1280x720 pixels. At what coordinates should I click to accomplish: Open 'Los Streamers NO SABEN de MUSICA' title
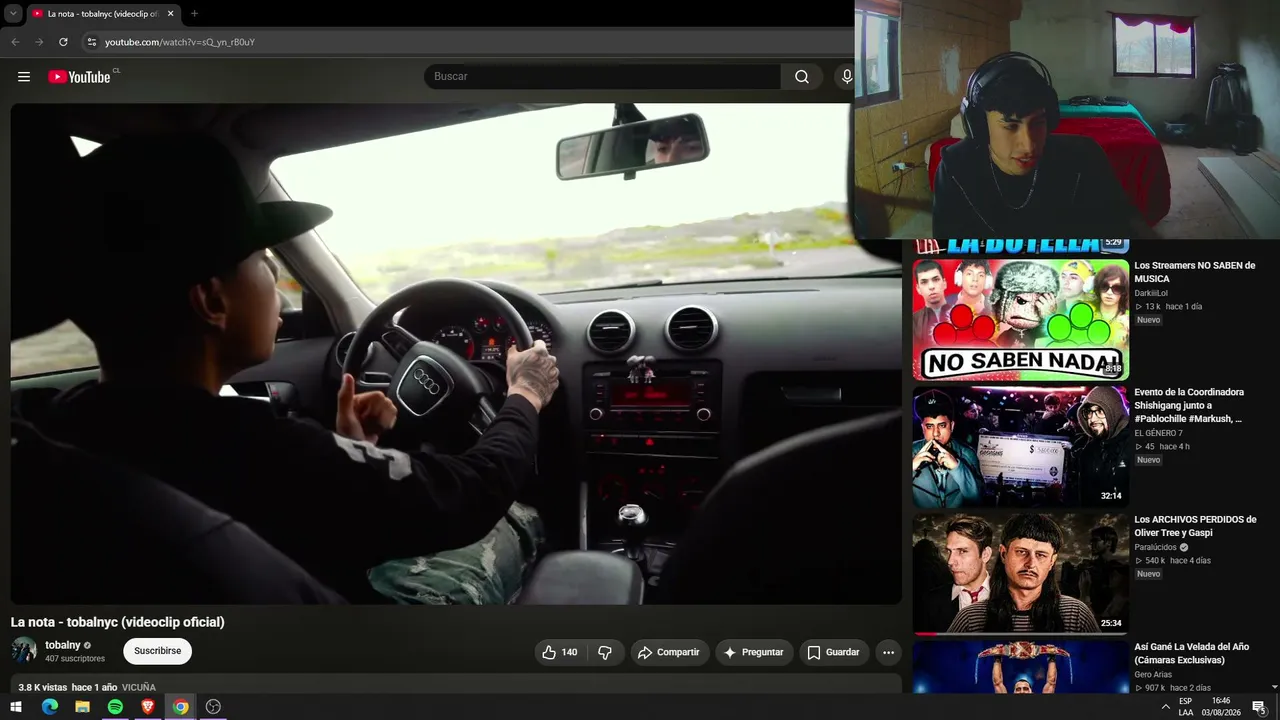tap(1194, 272)
